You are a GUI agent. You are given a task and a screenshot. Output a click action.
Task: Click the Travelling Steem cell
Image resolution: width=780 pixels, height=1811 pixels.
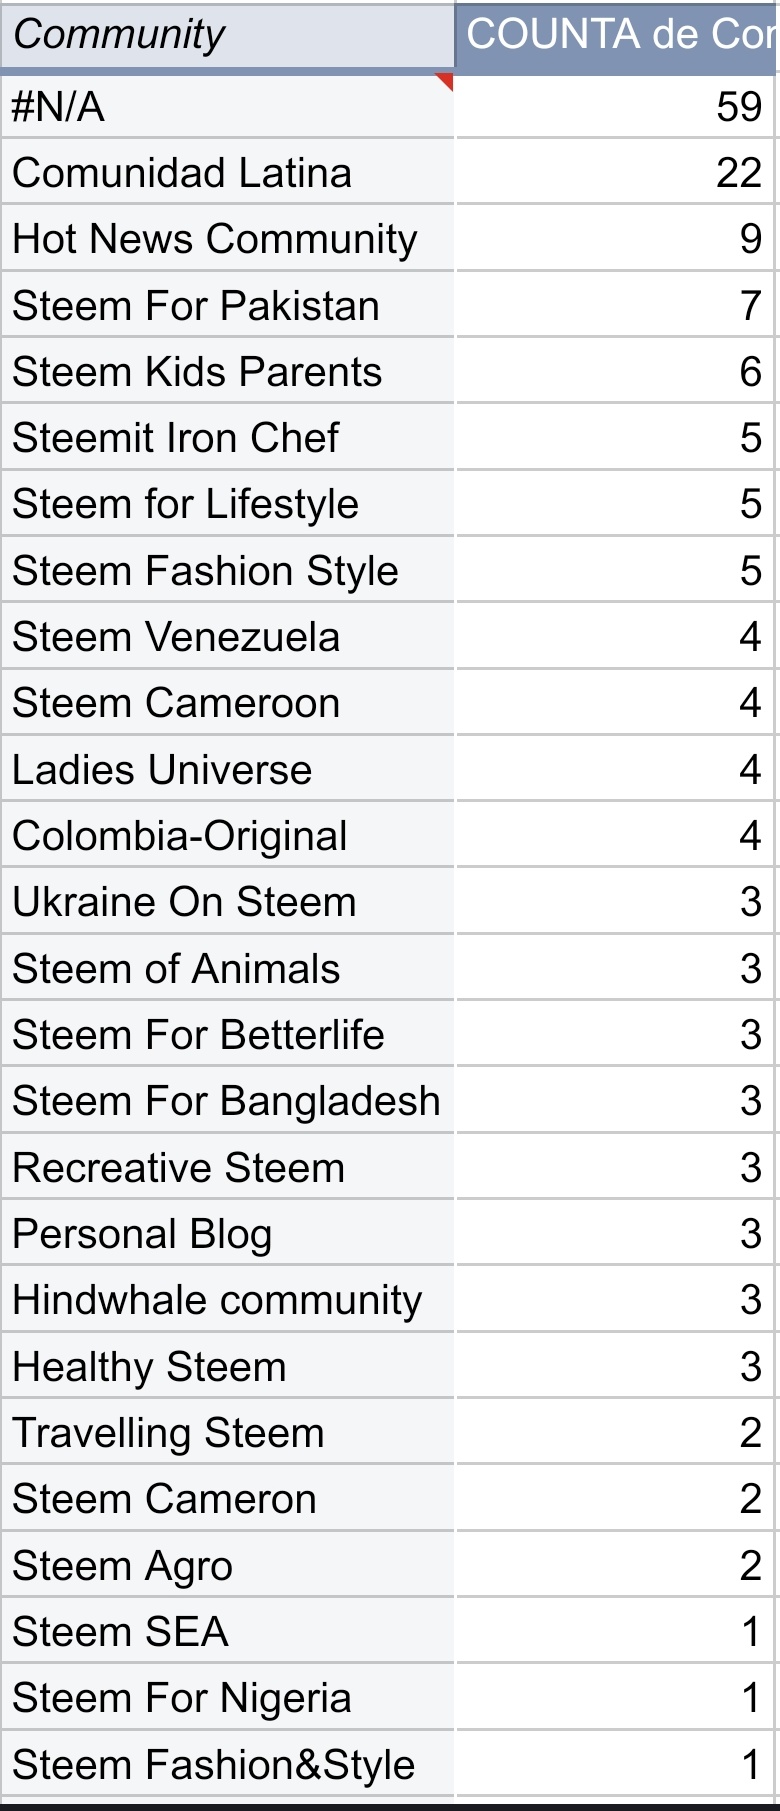[227, 1433]
